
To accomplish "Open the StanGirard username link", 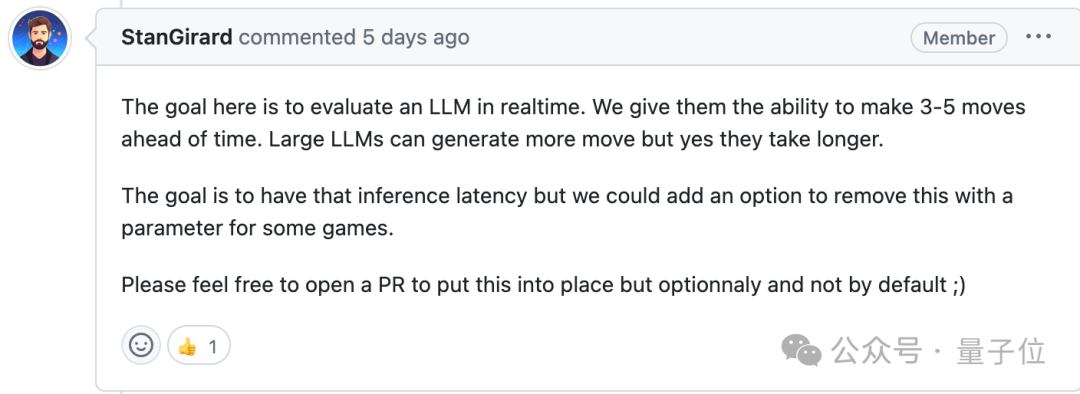I will 177,37.
